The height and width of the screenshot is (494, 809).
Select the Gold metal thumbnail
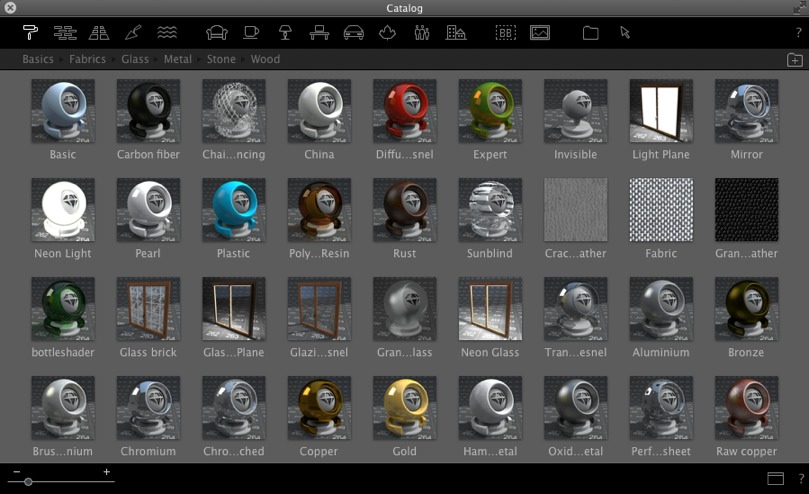tap(404, 408)
